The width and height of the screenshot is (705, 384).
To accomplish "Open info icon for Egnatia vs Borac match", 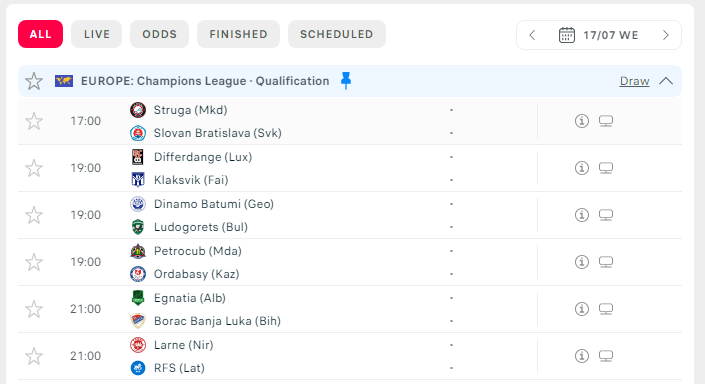I will [581, 309].
